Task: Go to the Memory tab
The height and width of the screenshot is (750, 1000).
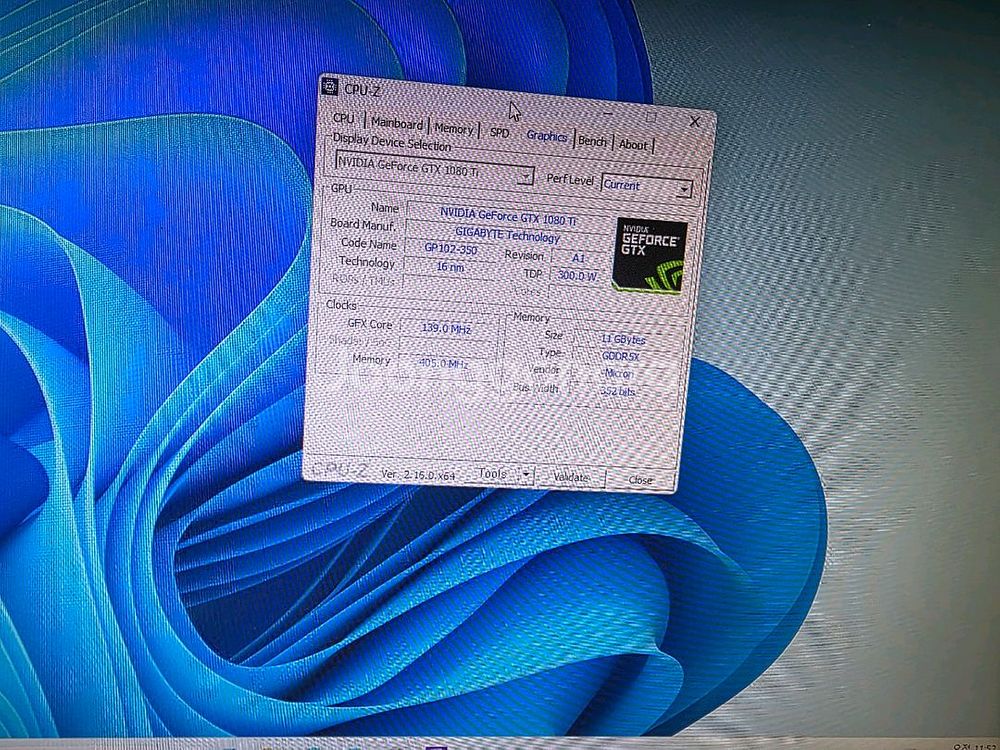Action: click(x=453, y=129)
